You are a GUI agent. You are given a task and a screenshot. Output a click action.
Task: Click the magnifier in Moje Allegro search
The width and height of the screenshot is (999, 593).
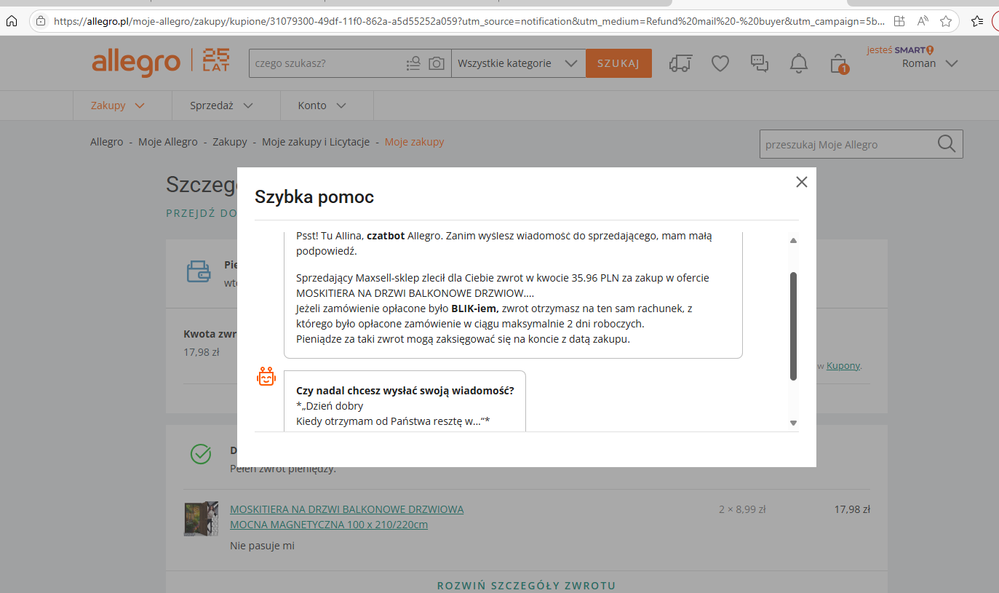pyautogui.click(x=946, y=144)
